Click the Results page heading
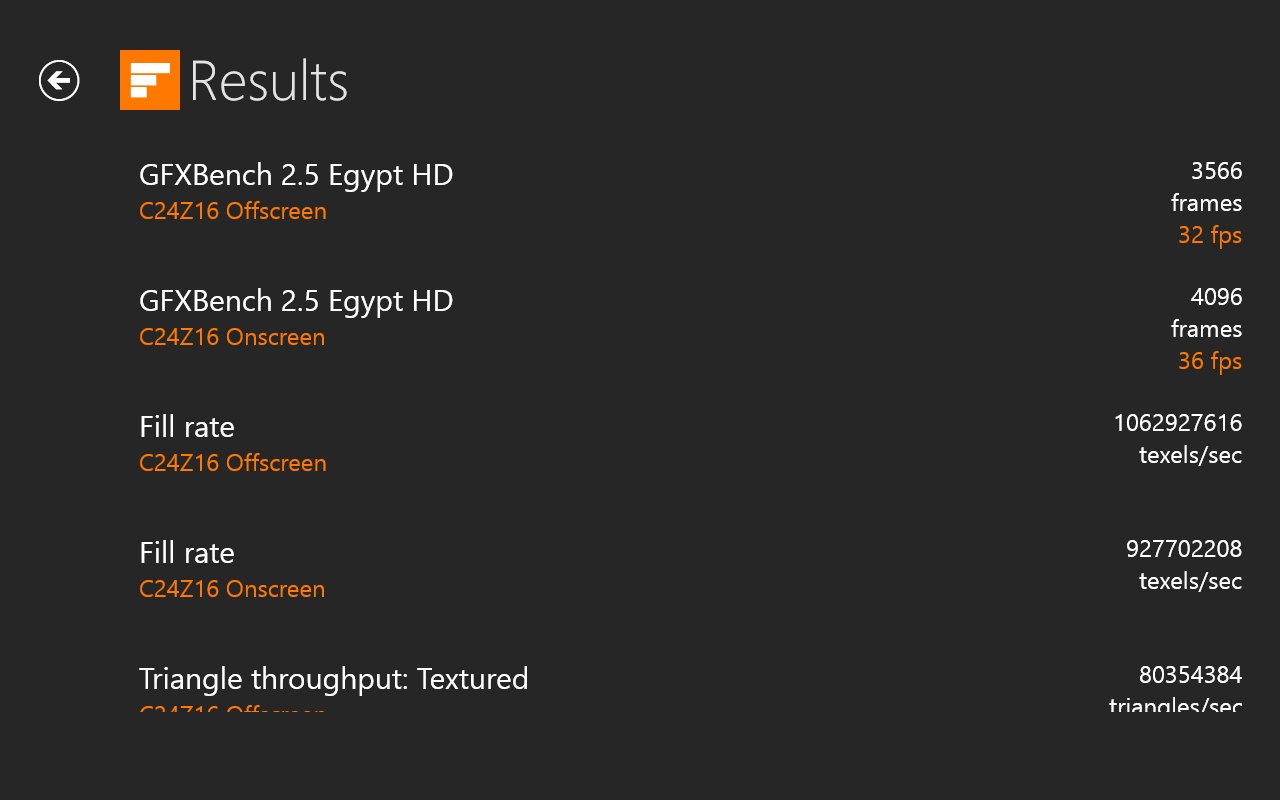This screenshot has height=800, width=1280. point(268,81)
